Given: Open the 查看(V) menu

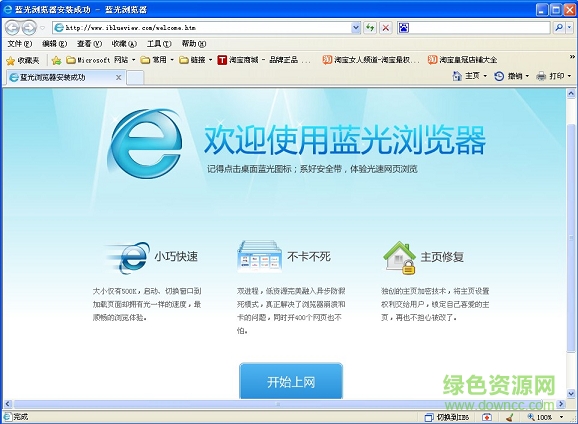Looking at the screenshot, I should [89, 44].
